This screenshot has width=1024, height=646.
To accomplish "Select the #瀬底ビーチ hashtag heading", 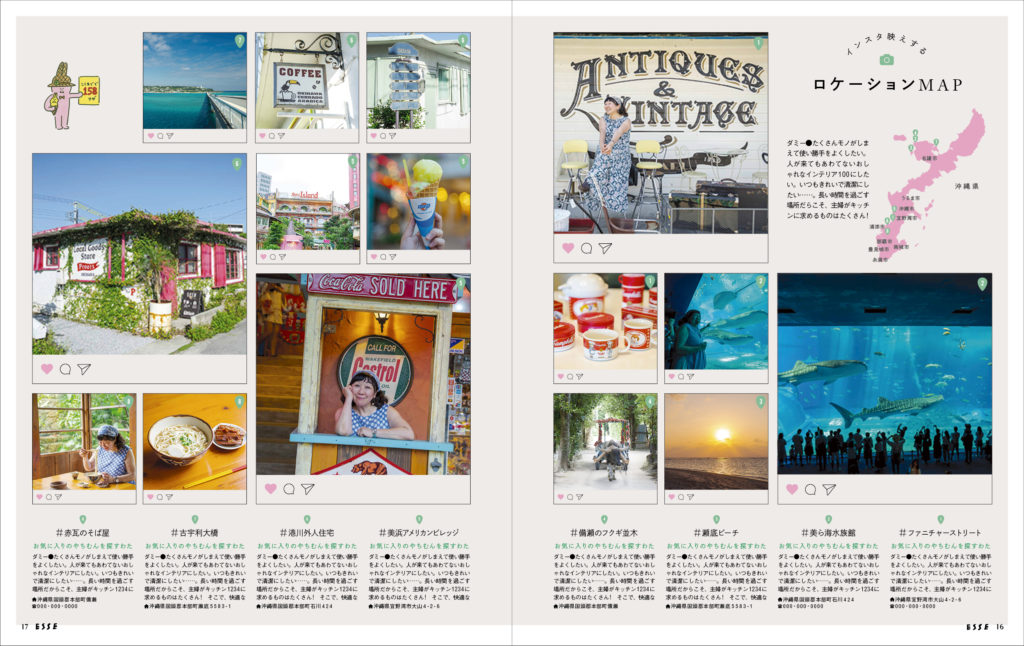I will coord(715,533).
